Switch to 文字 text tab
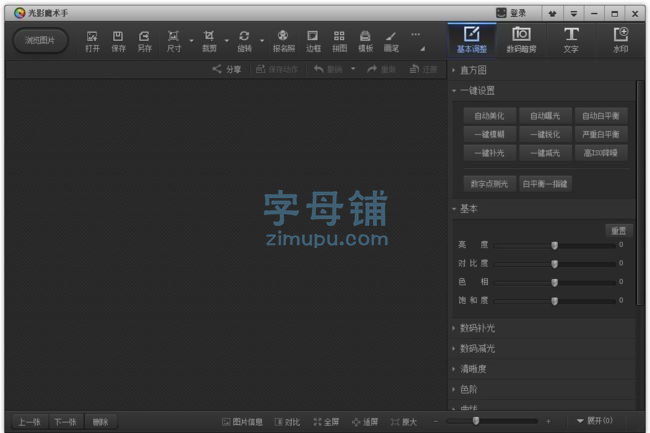650x433 pixels. 571,40
